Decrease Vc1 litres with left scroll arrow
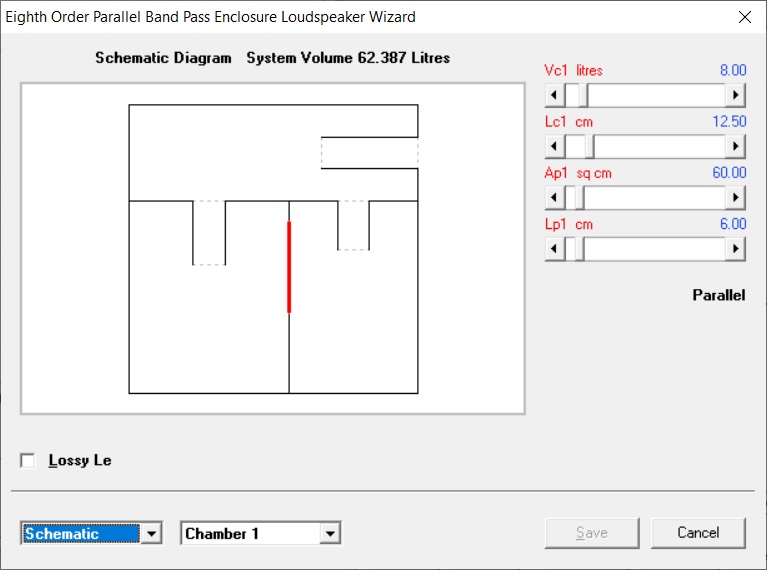 [x=555, y=95]
